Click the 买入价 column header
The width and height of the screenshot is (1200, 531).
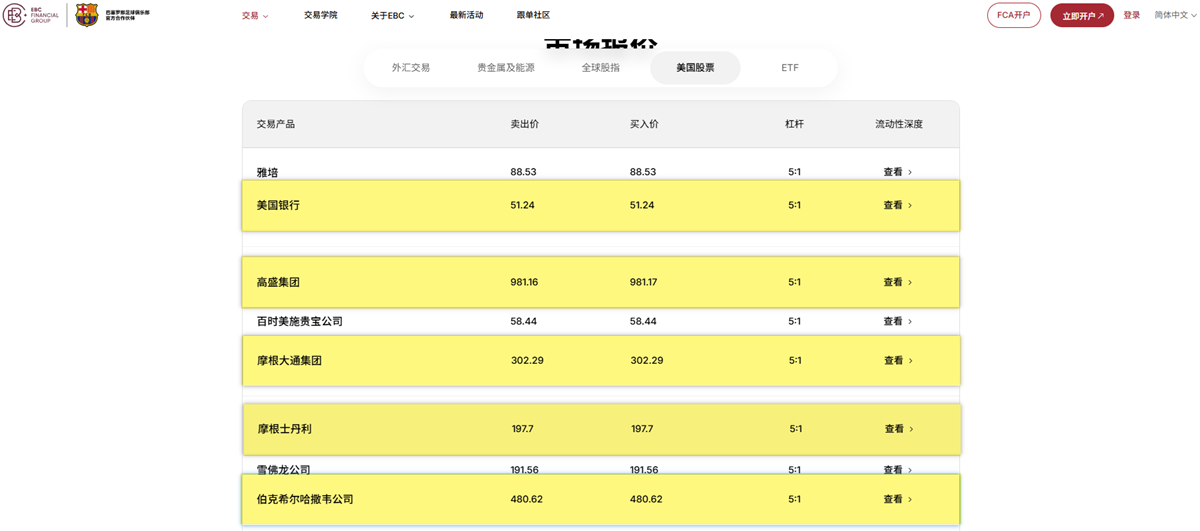tap(644, 124)
